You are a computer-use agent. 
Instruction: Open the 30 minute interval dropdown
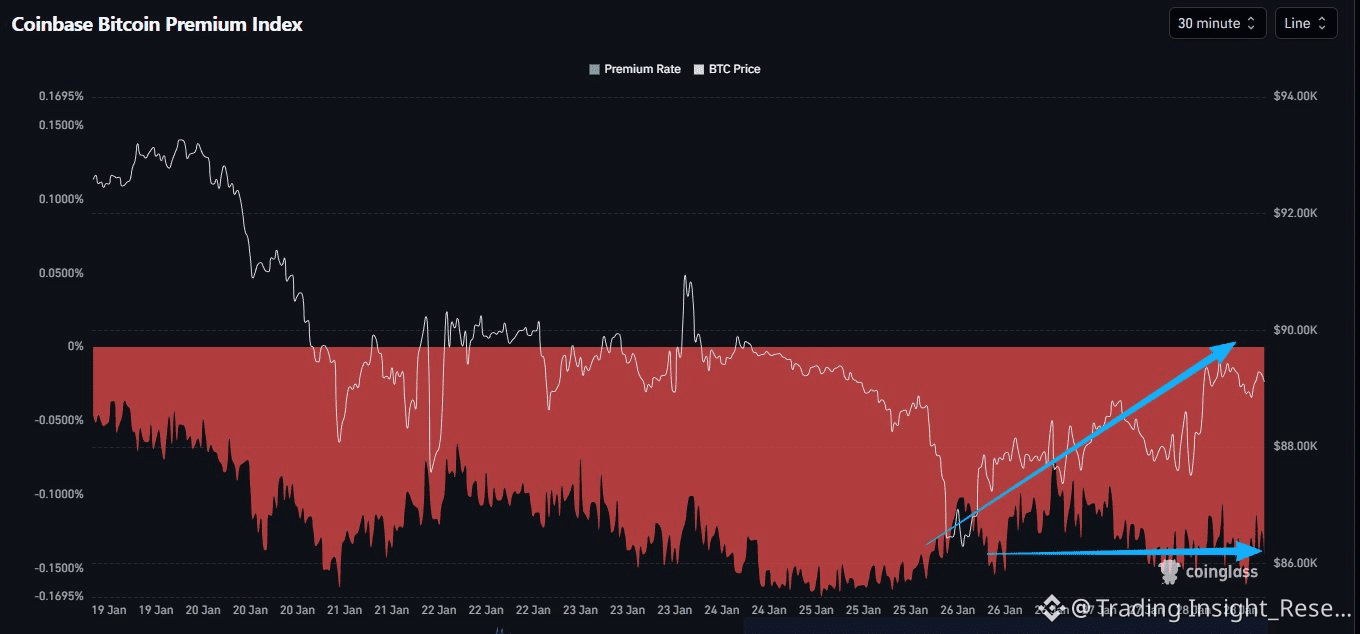tap(1217, 23)
